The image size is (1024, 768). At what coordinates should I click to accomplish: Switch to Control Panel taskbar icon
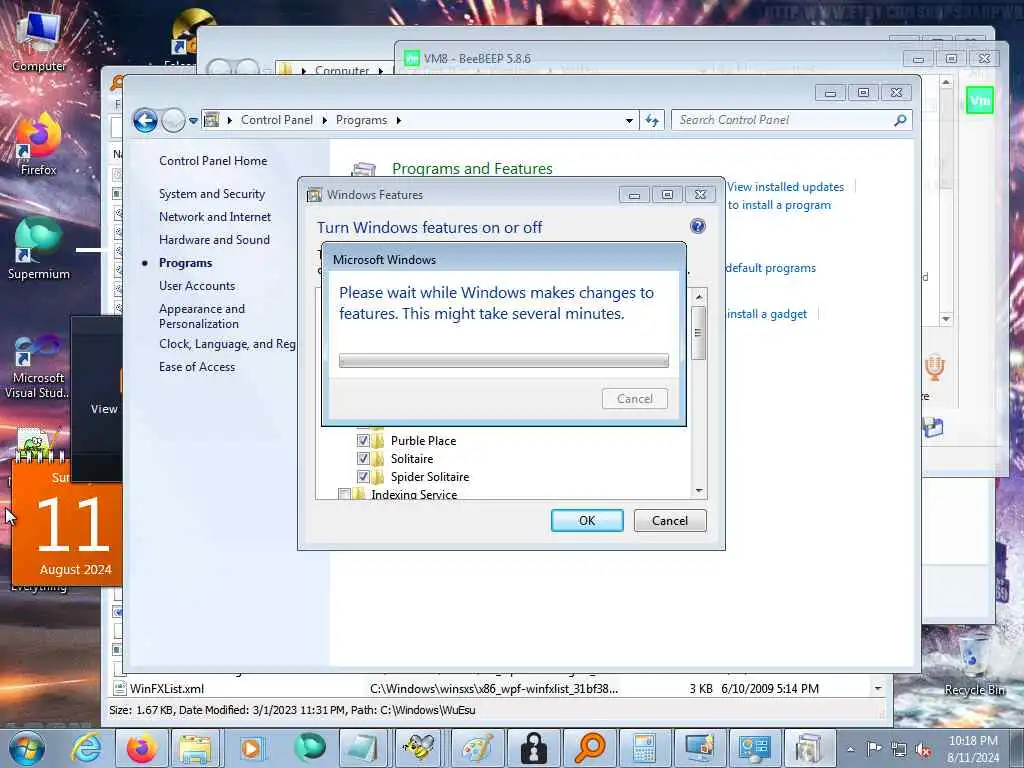[x=755, y=748]
